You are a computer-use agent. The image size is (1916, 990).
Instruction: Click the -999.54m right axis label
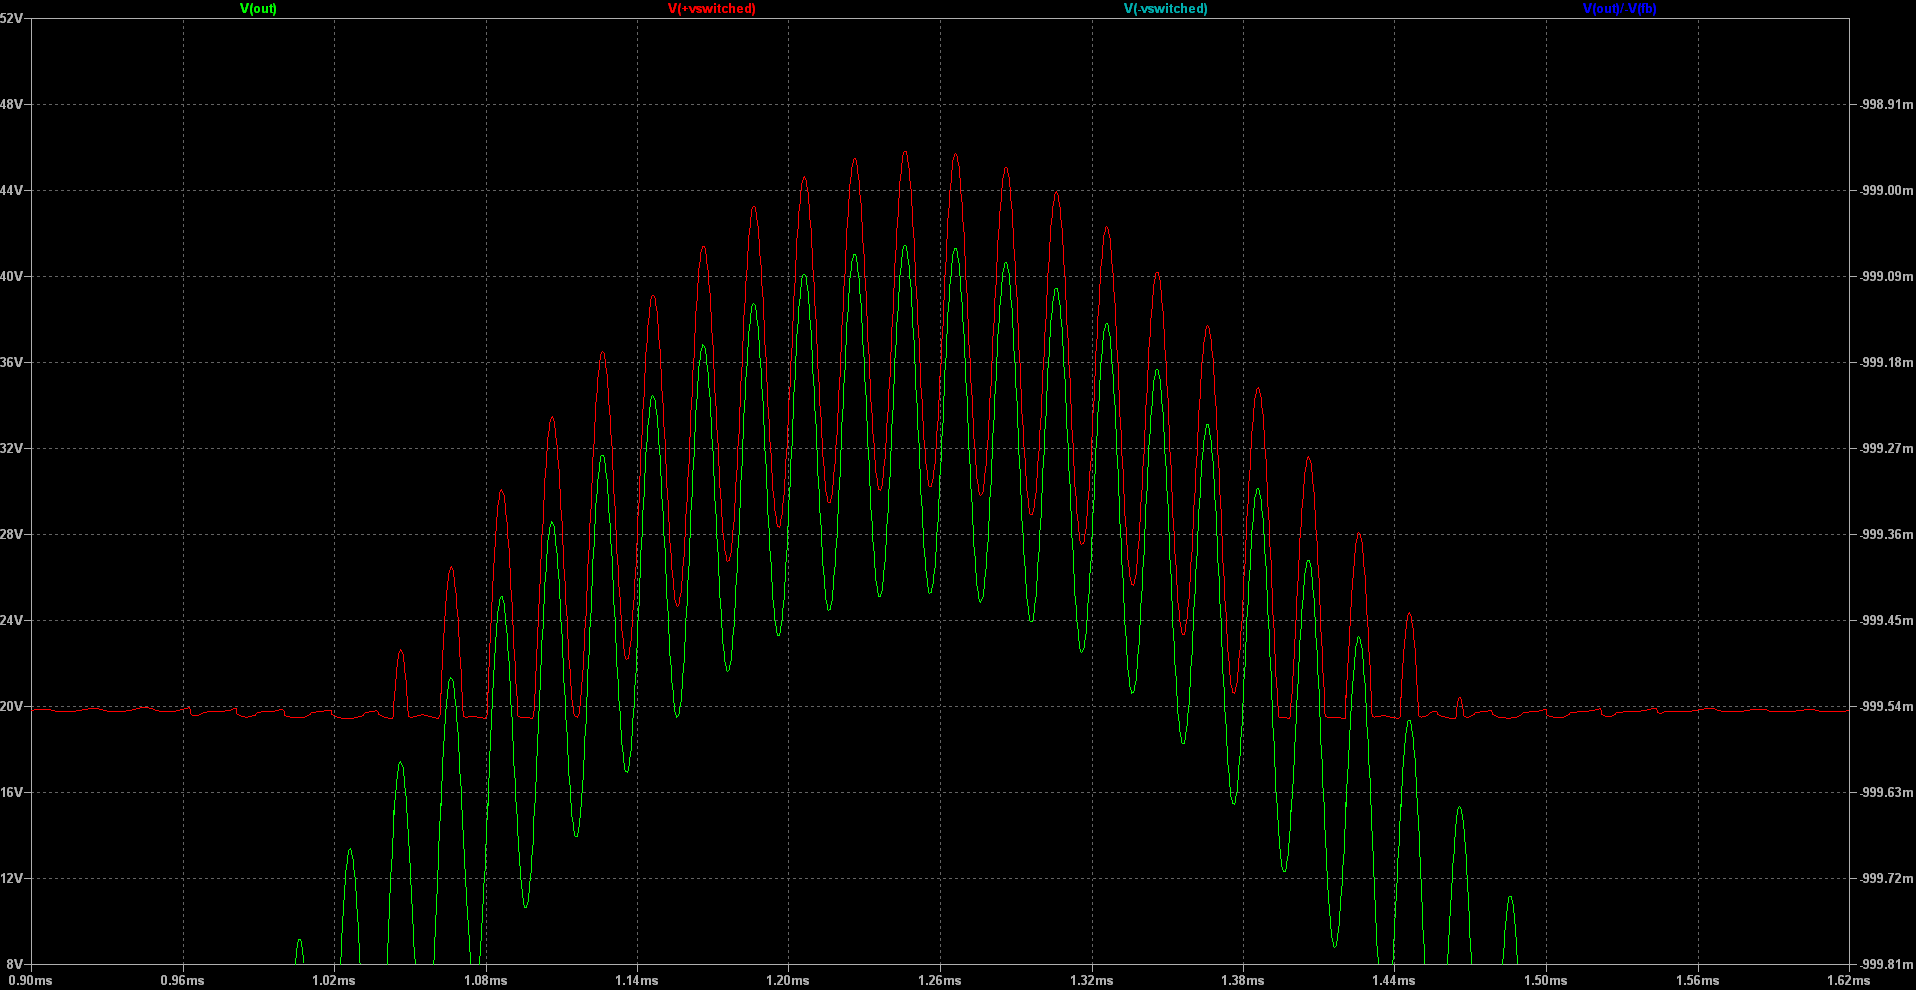click(1885, 706)
